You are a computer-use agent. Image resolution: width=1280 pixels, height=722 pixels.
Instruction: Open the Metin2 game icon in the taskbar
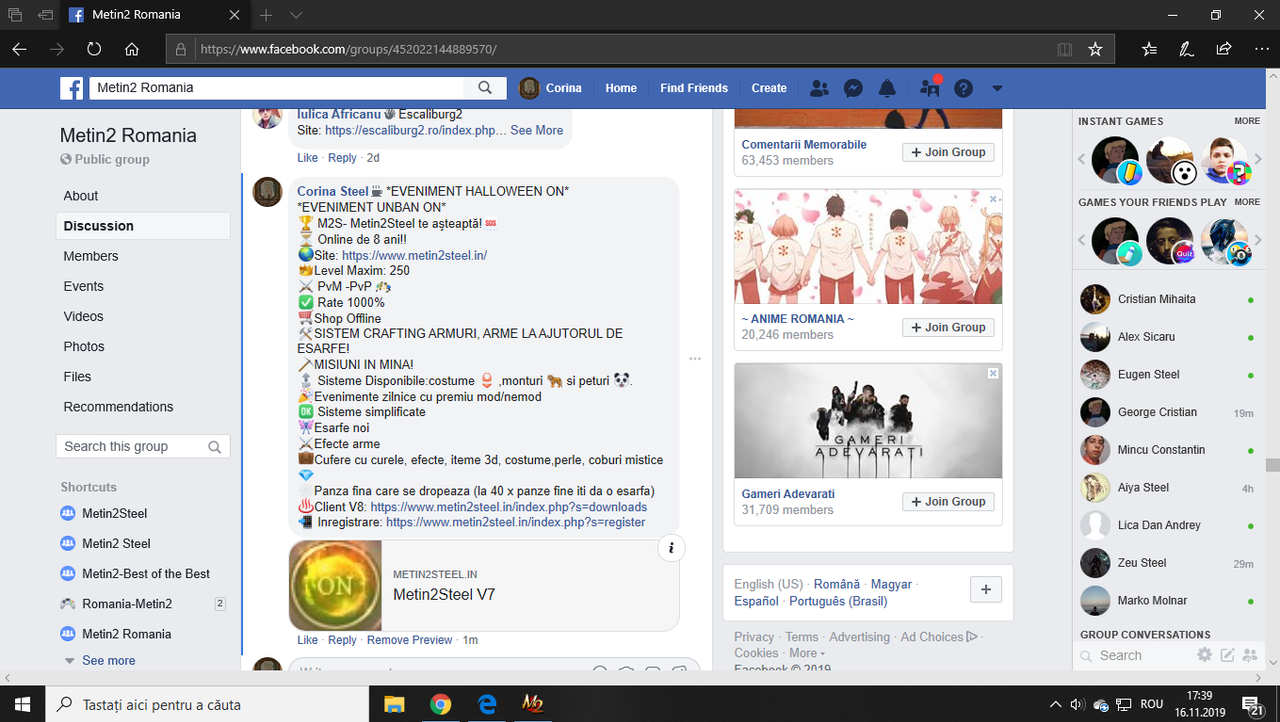(533, 705)
